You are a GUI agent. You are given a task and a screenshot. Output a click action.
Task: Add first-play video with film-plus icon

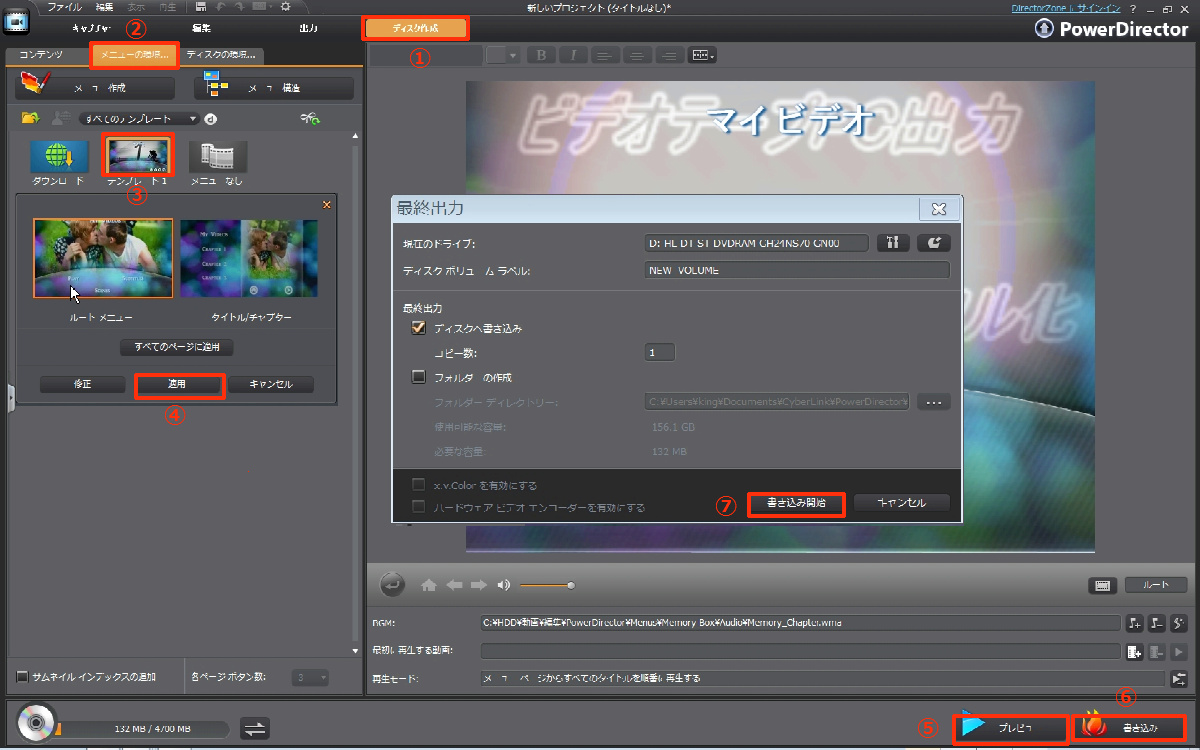(1135, 652)
